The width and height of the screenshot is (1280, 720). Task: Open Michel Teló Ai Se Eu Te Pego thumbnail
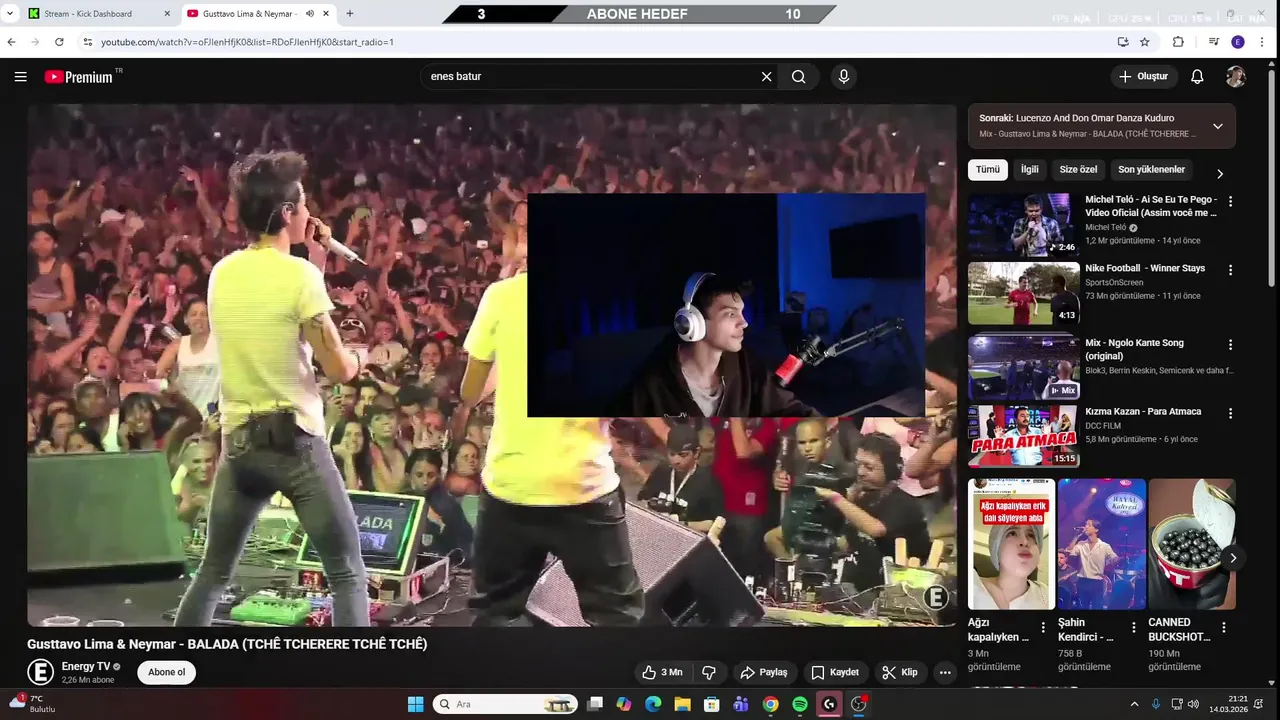(1023, 224)
